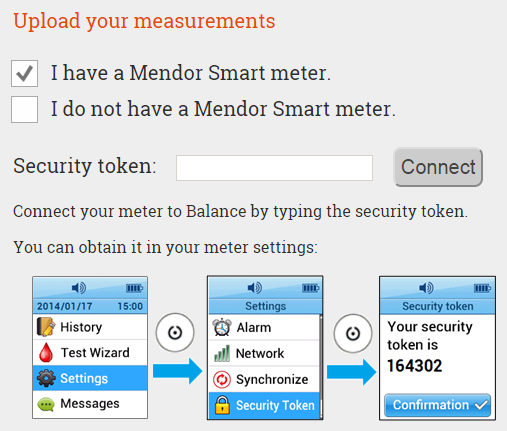Image resolution: width=507 pixels, height=431 pixels.
Task: Click the blue Confirmation button
Action: pos(437,405)
